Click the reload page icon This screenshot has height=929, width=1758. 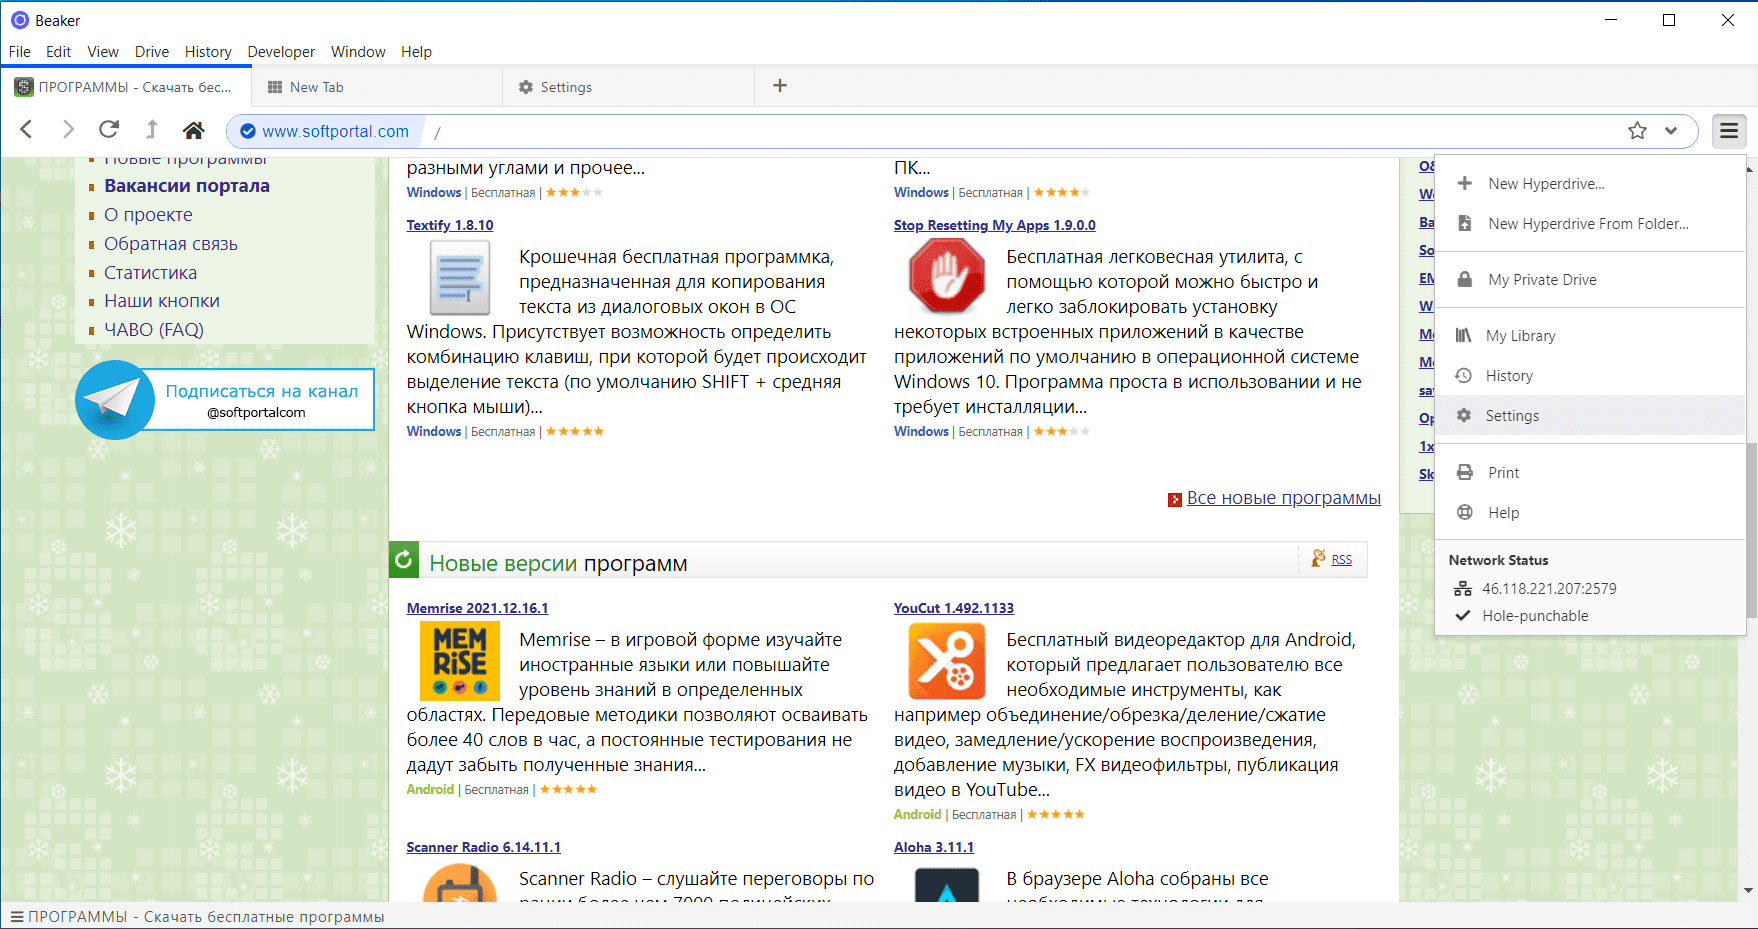pos(109,130)
